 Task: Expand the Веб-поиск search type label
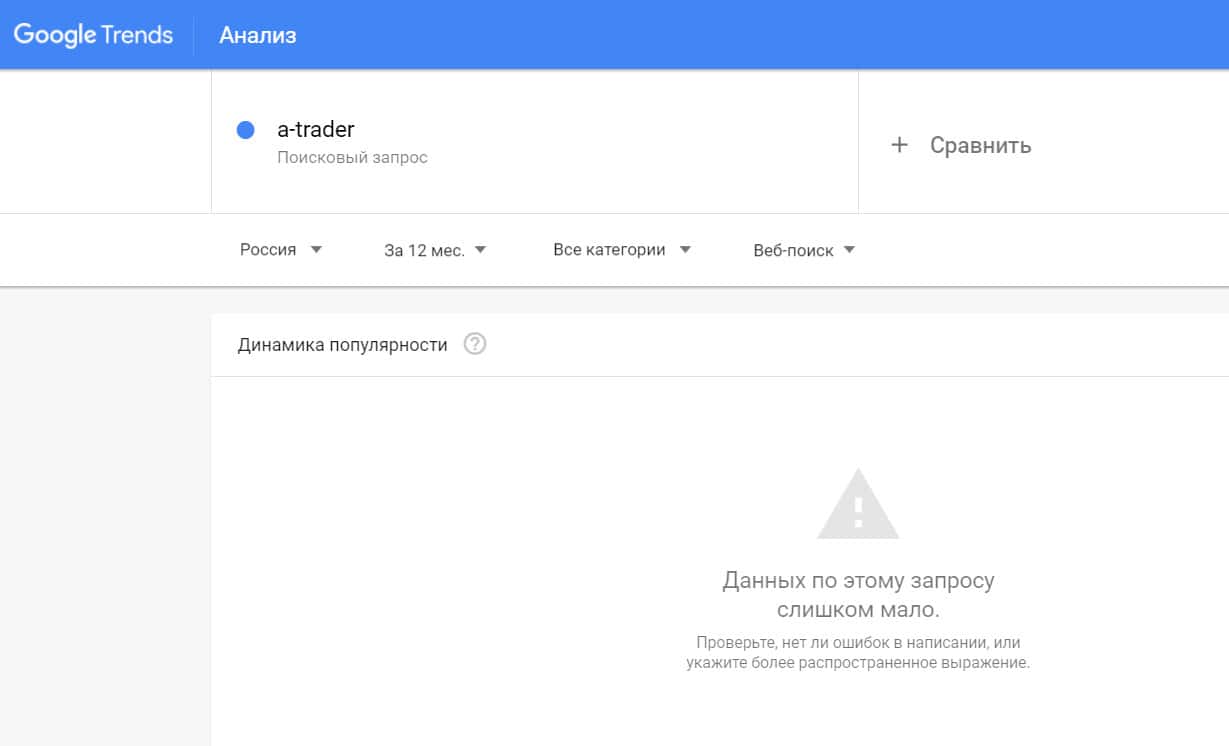pyautogui.click(x=793, y=250)
